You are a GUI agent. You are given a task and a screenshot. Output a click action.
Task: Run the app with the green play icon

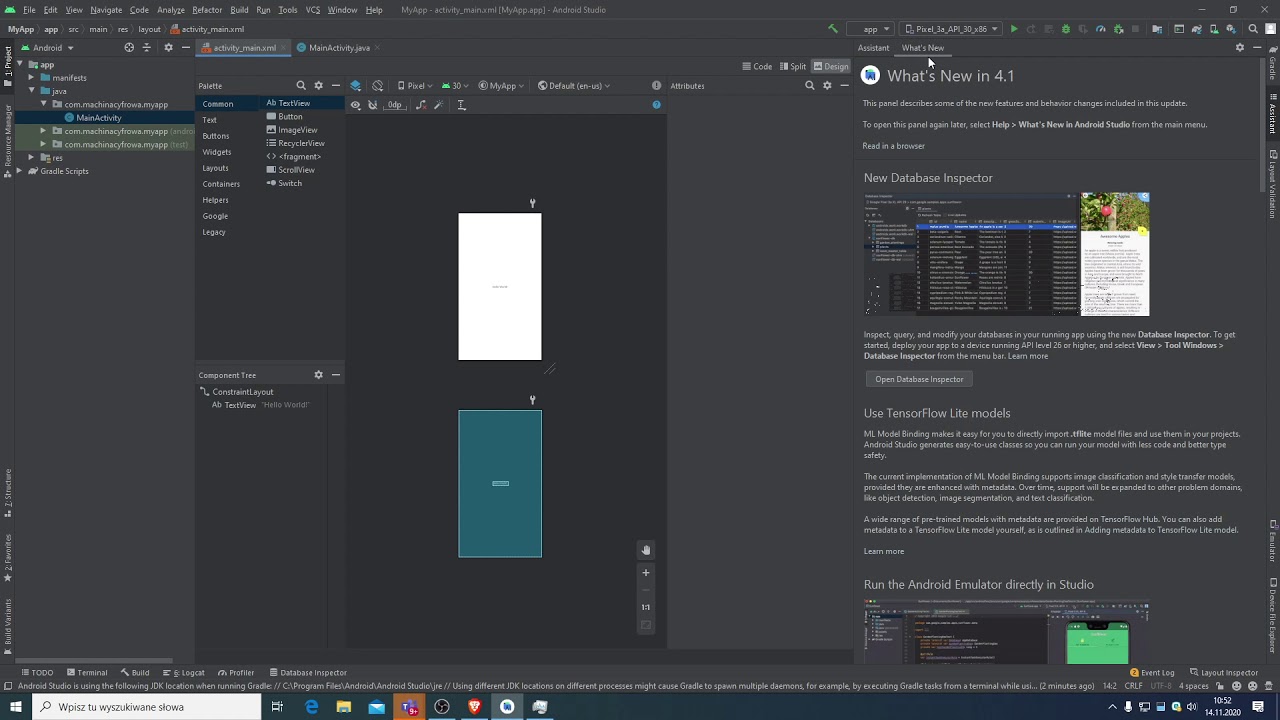tap(1014, 29)
